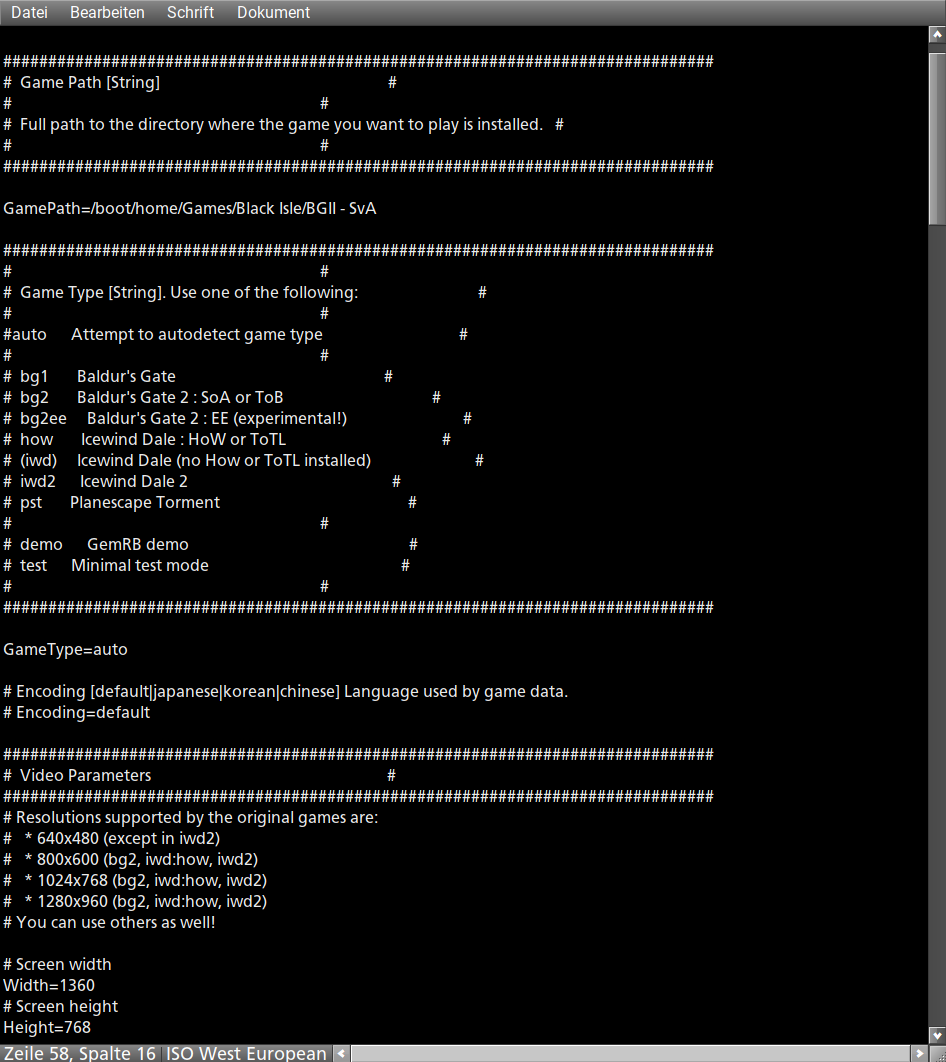Click the window resize corner at bottom right
Image resolution: width=946 pixels, height=1062 pixels.
(937, 1053)
